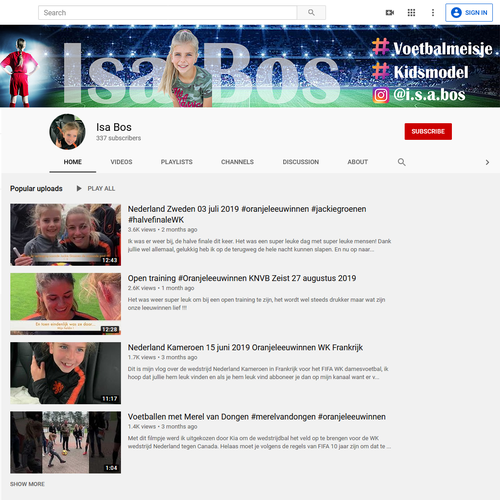Click the Popular uploads heading

click(36, 189)
